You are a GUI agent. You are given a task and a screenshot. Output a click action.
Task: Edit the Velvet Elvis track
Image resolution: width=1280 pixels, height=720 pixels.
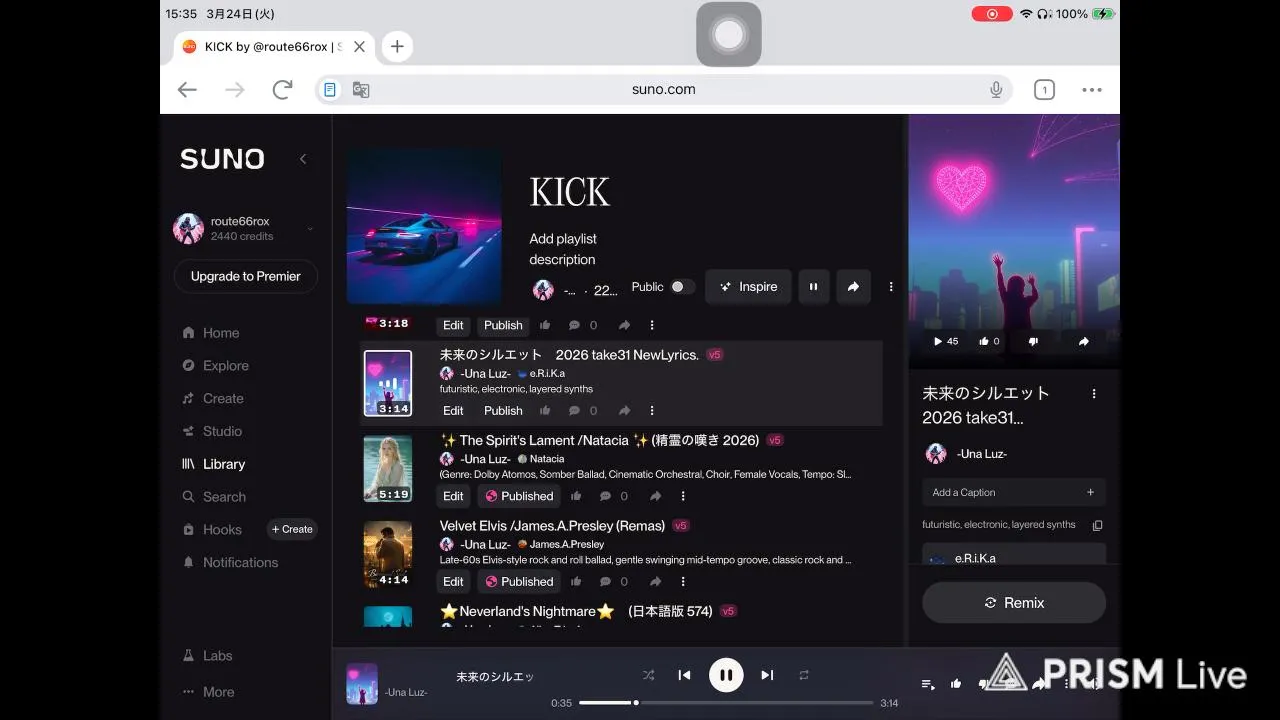tap(453, 582)
